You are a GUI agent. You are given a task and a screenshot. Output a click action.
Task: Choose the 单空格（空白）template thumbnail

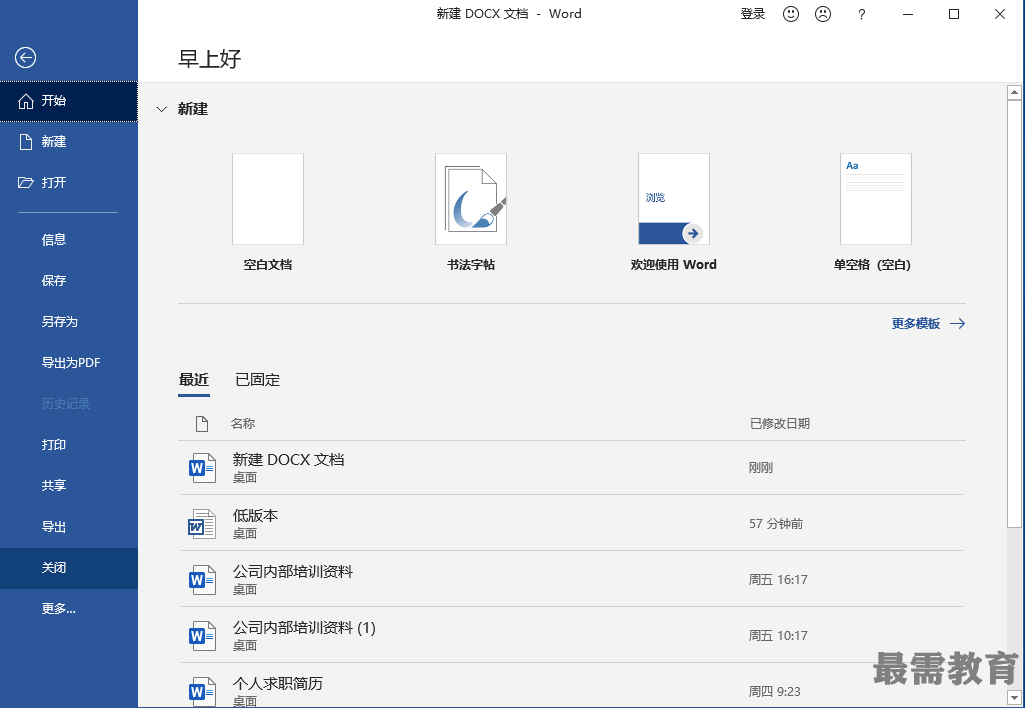click(x=875, y=199)
